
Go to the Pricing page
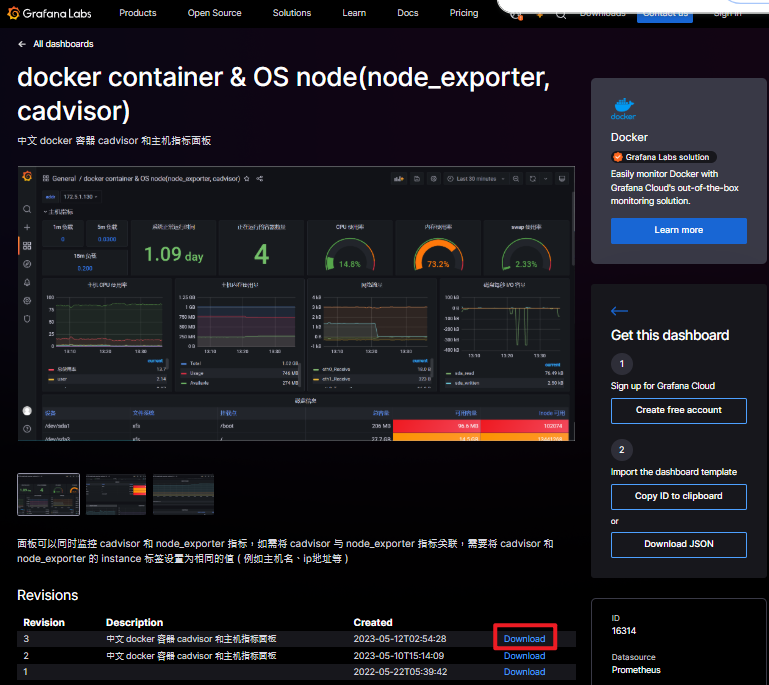(x=463, y=13)
